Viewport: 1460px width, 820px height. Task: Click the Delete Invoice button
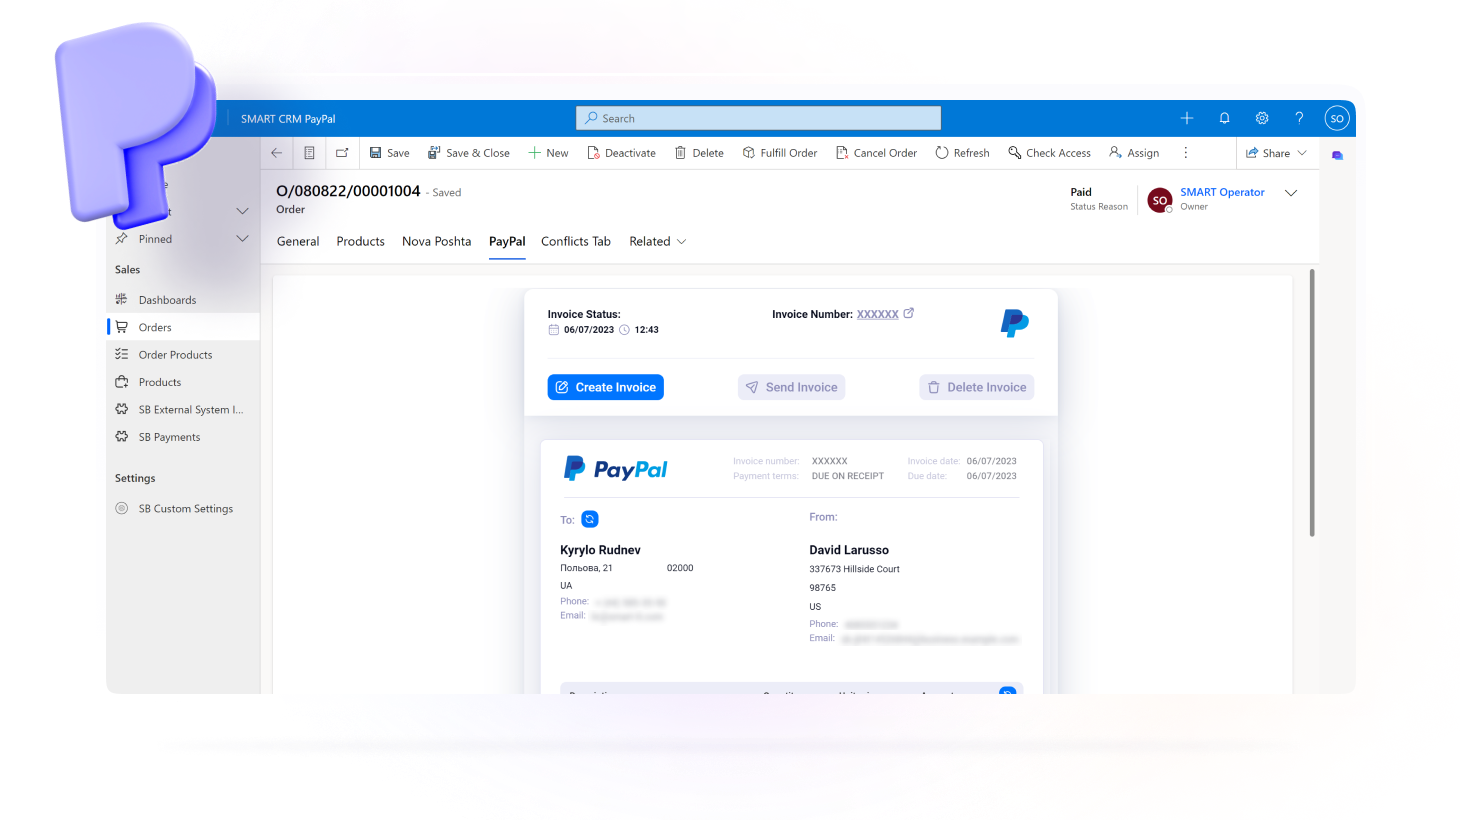[x=976, y=387]
